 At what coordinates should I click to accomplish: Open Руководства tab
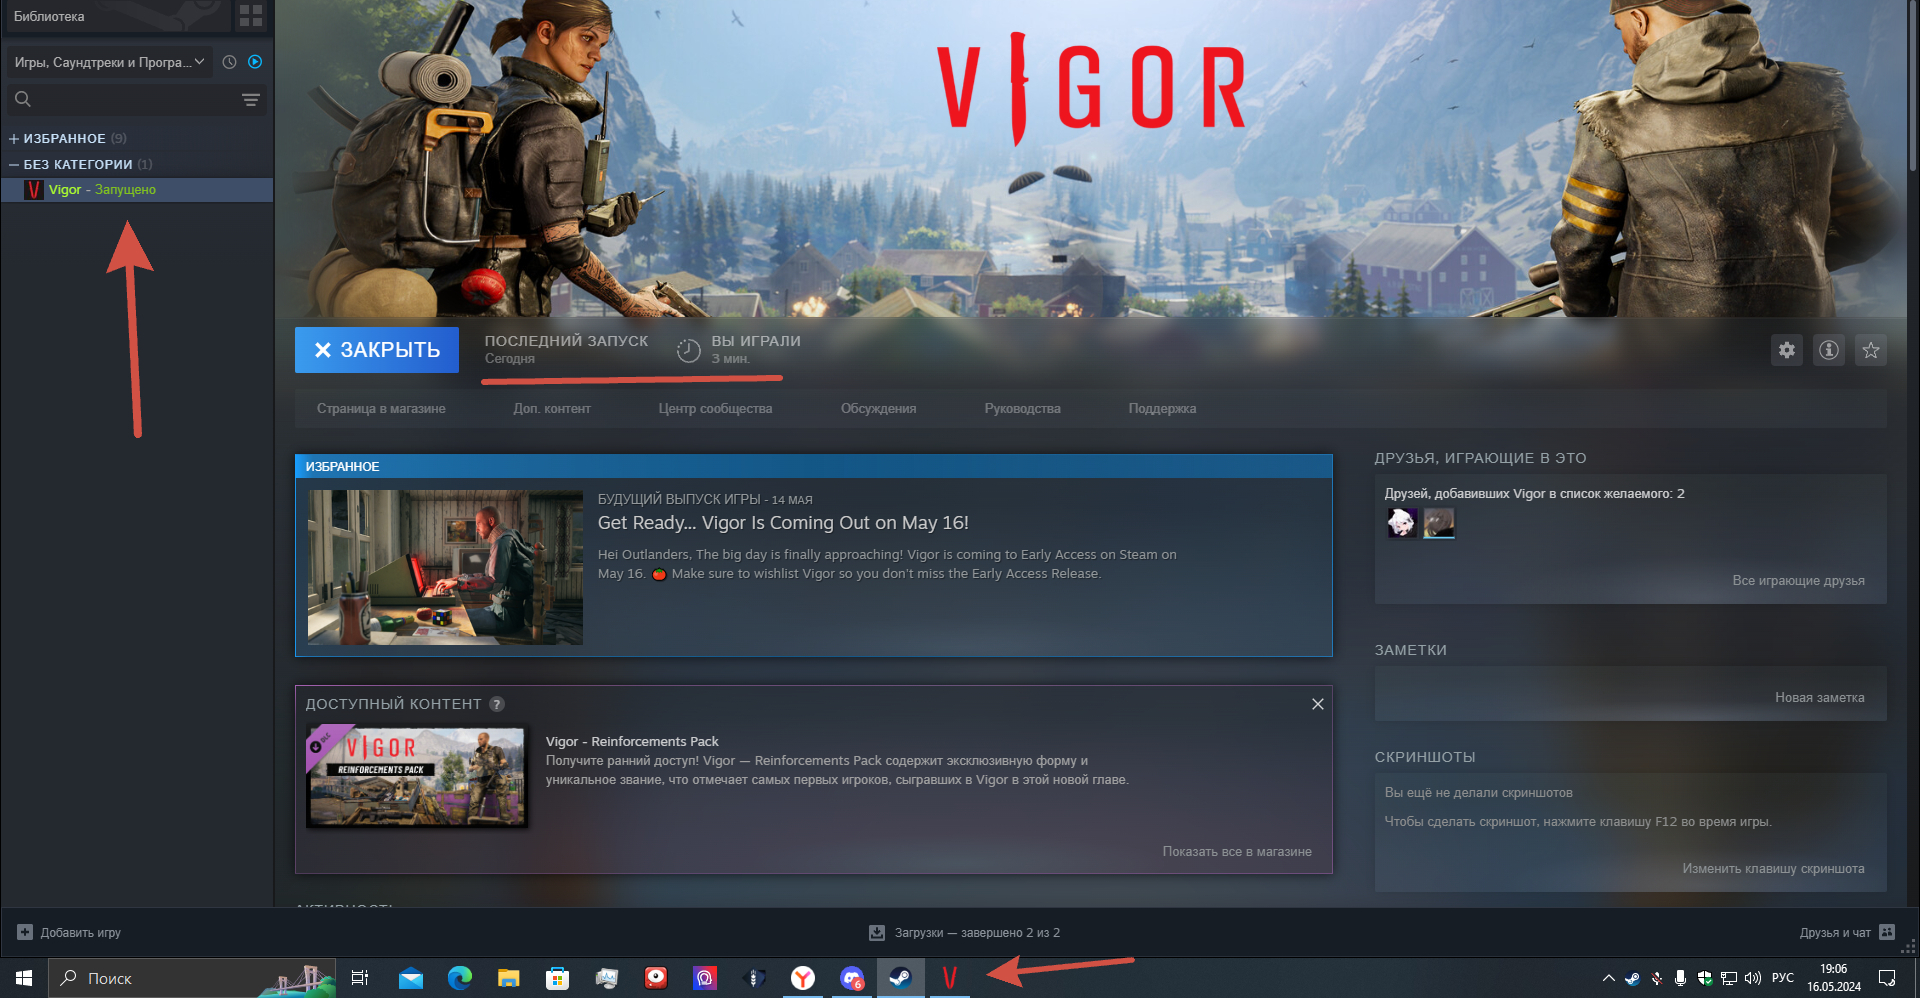point(1022,408)
